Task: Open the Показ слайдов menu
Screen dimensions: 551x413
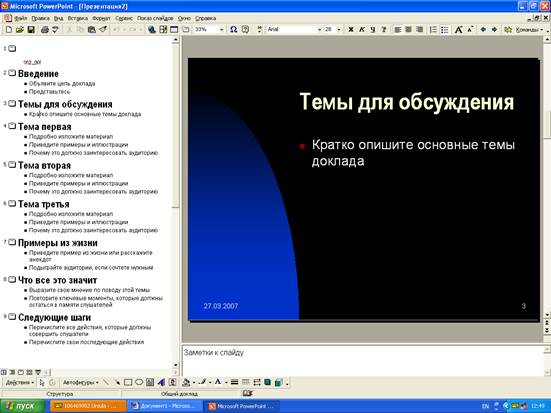Action: [x=155, y=18]
